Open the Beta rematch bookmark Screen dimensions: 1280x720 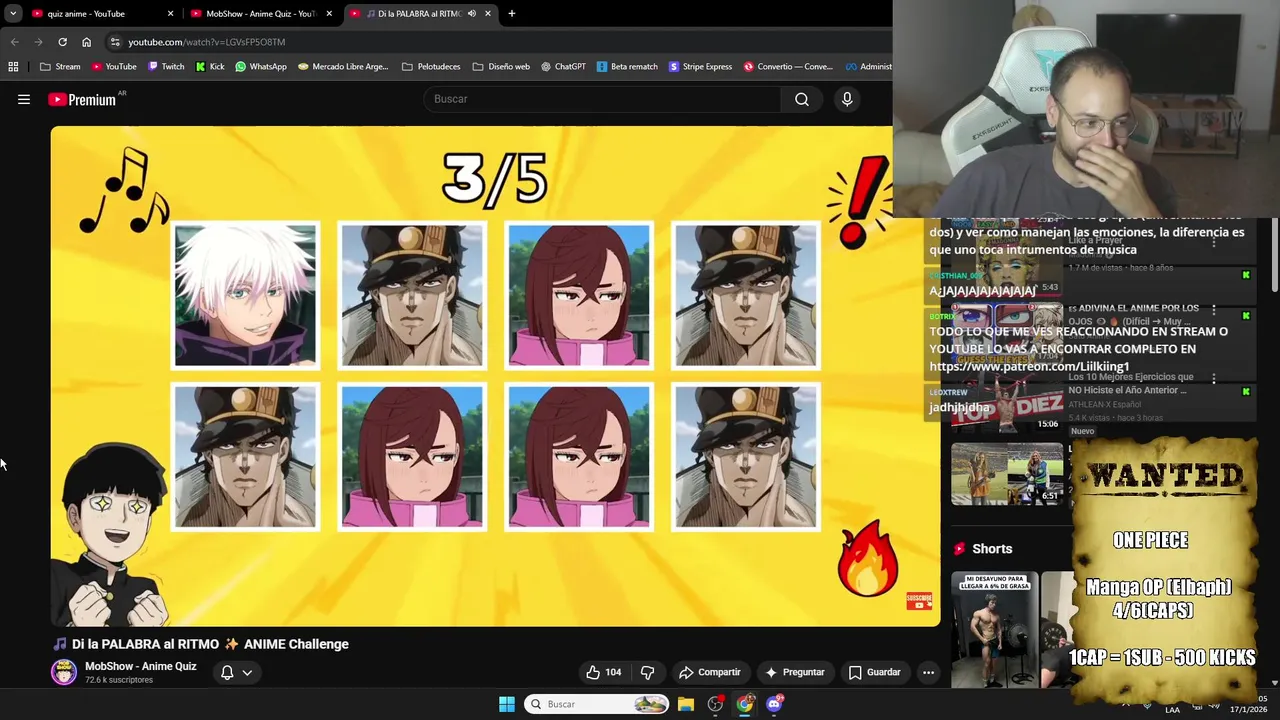627,67
